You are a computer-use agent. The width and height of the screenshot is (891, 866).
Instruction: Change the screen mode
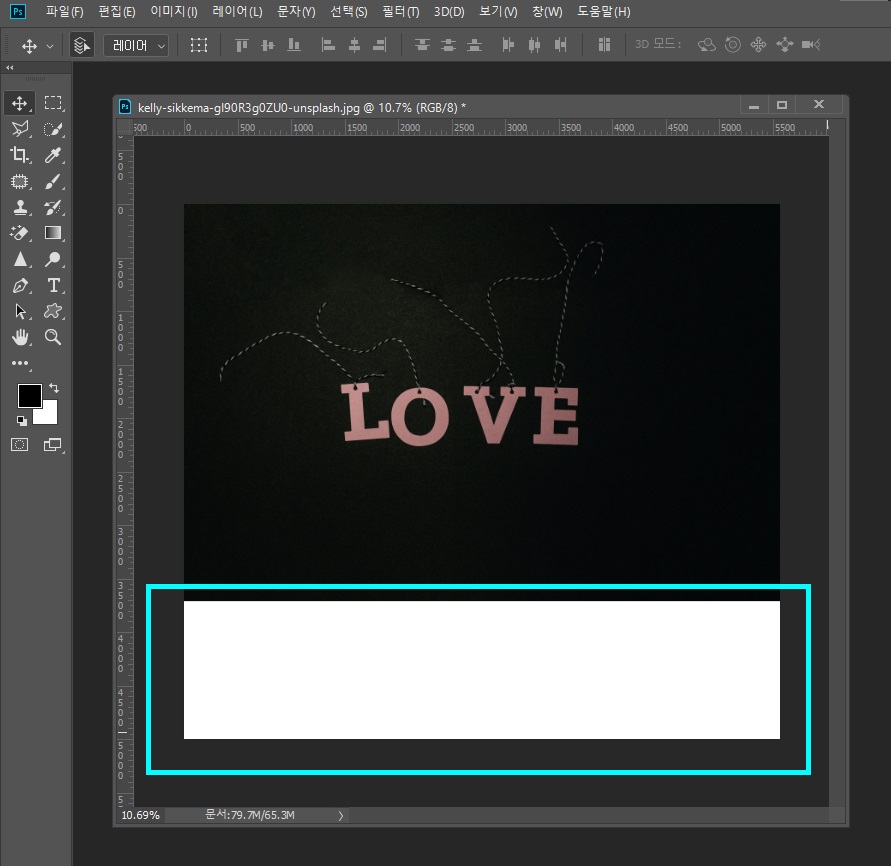click(x=53, y=445)
